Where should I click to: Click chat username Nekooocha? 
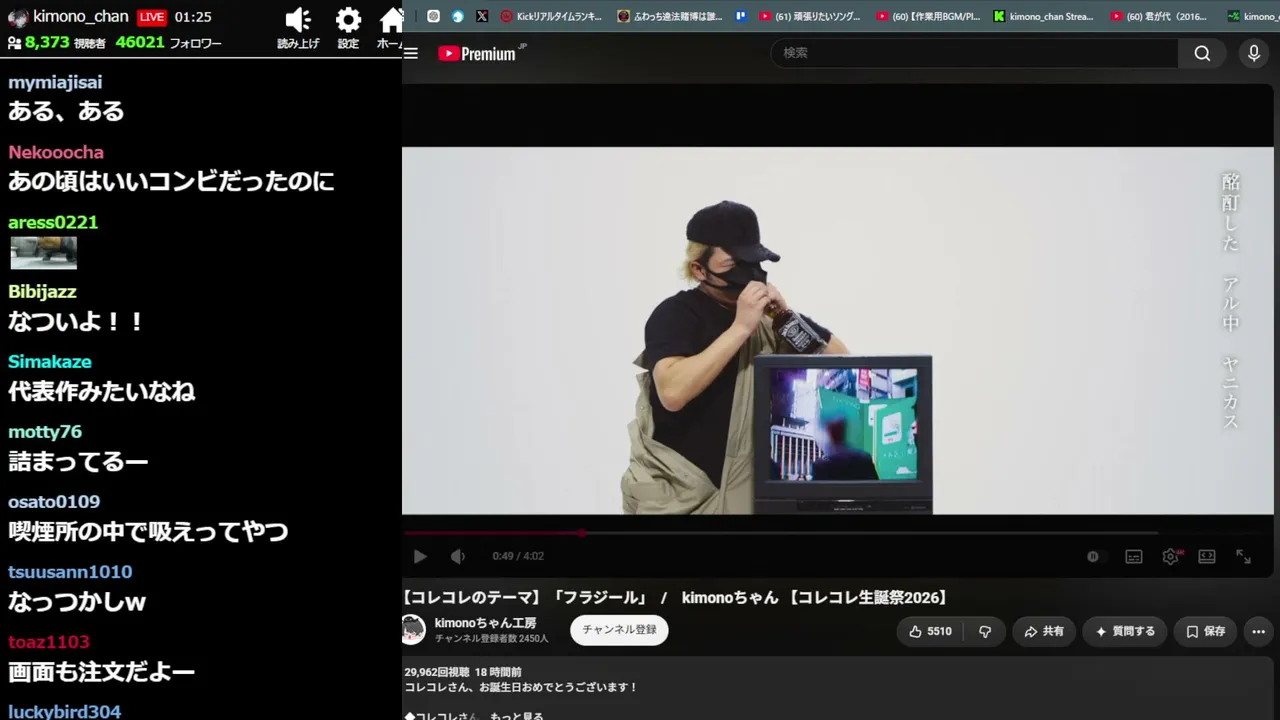56,152
